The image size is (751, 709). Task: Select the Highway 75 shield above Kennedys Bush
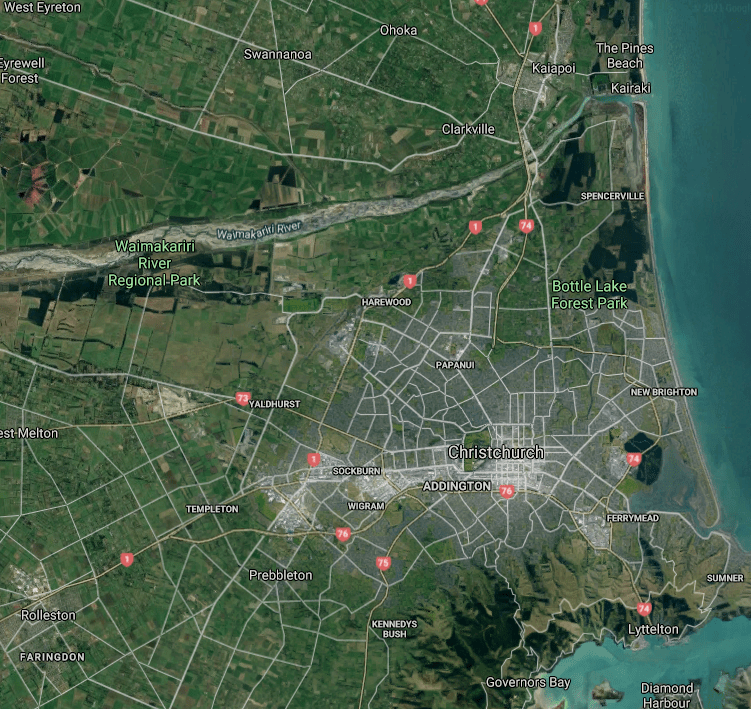tap(383, 564)
